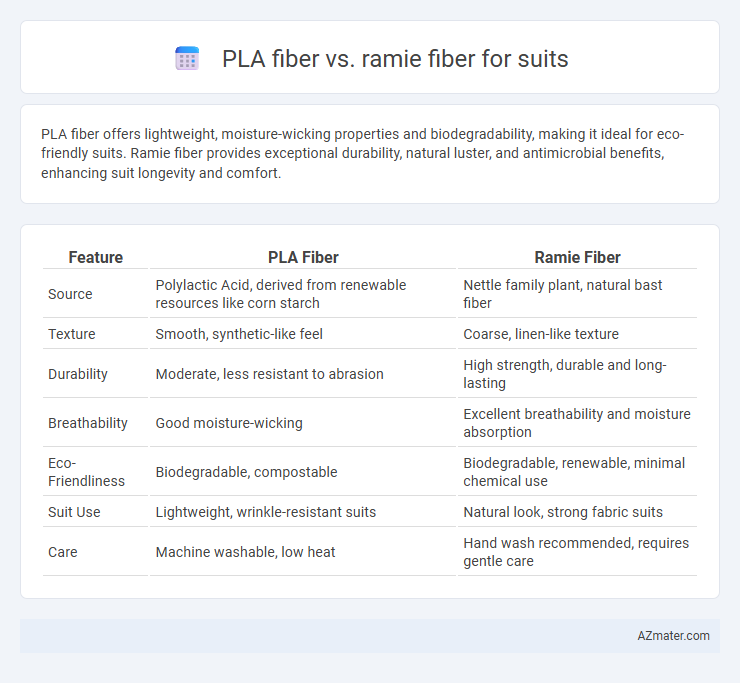Viewport: 740px width, 683px height.
Task: Click the 'Eco-Friendliness' row label
Action: pyautogui.click(x=86, y=472)
